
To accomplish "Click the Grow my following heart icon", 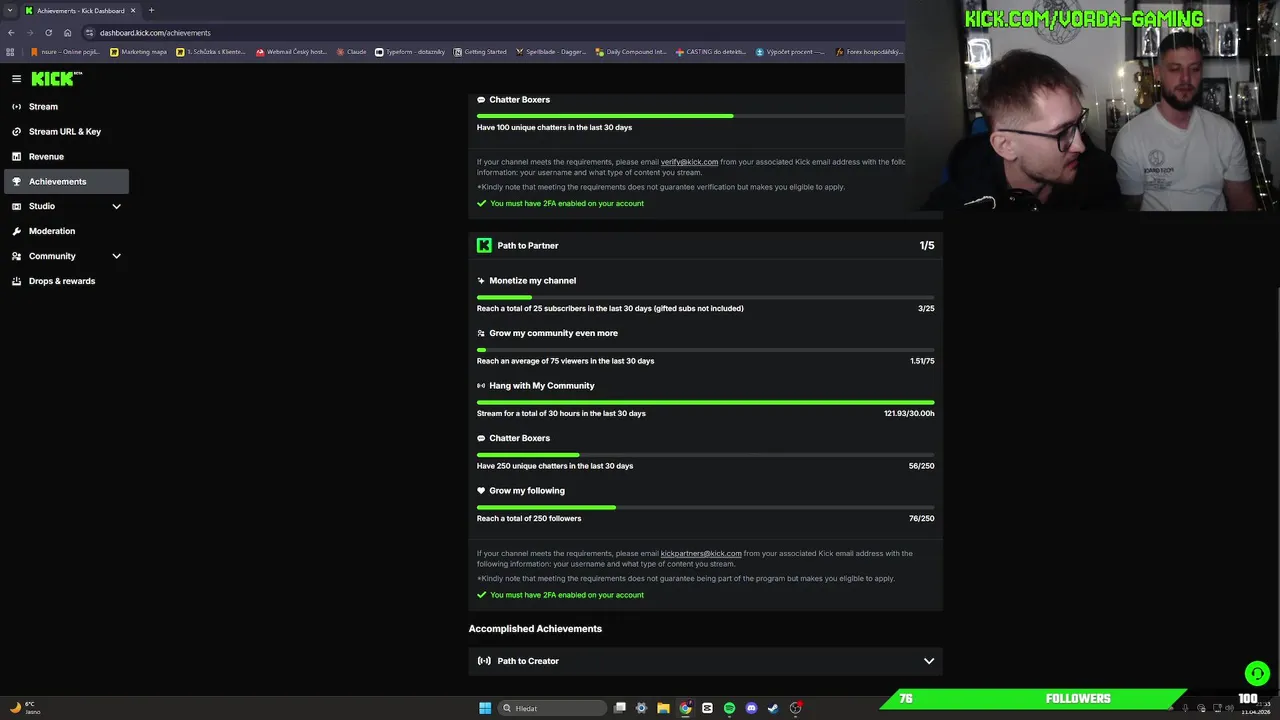I will 481,491.
